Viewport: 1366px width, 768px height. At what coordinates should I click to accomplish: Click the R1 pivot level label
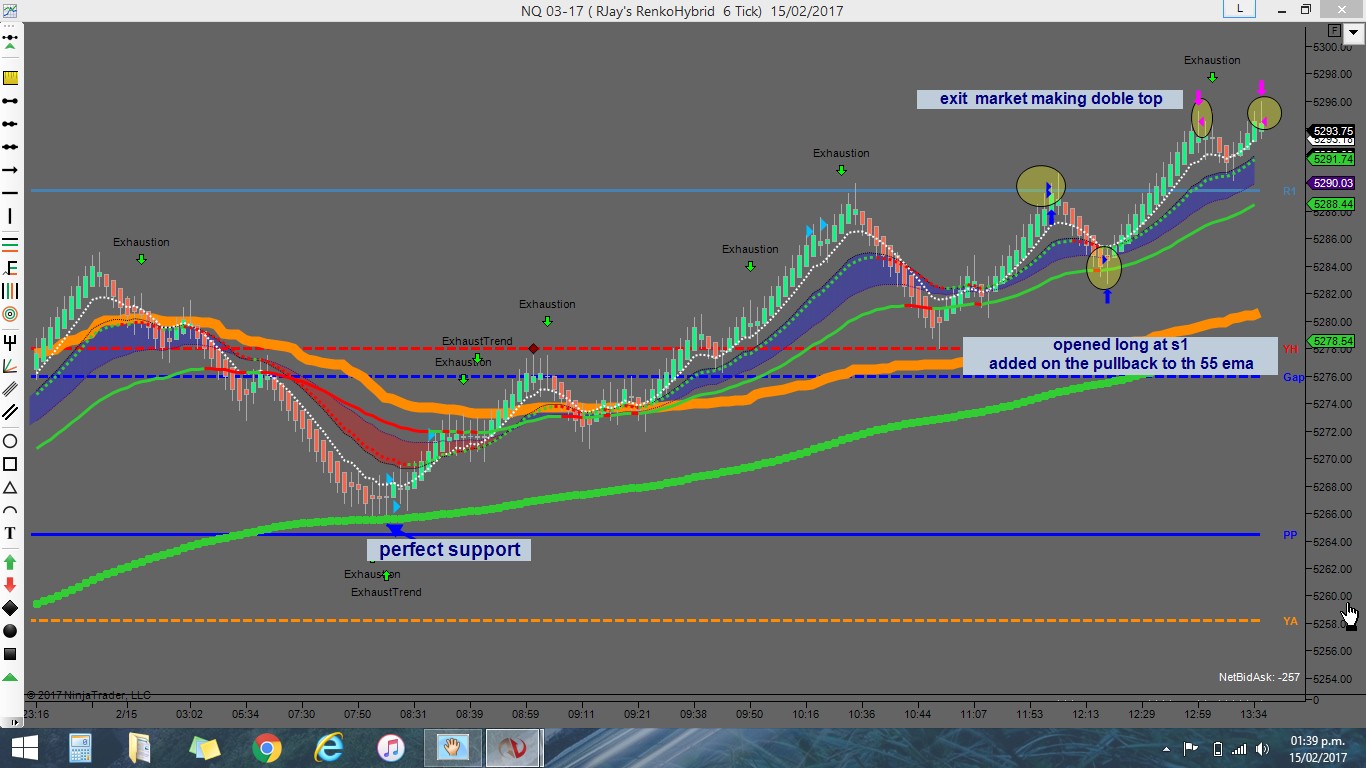tap(1290, 191)
